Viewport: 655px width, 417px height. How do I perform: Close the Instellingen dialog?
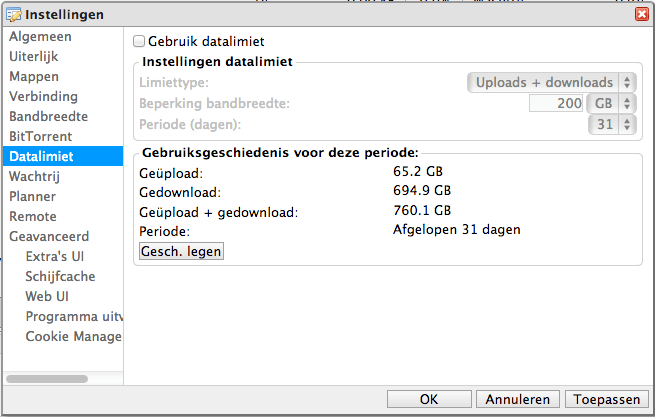pos(640,14)
